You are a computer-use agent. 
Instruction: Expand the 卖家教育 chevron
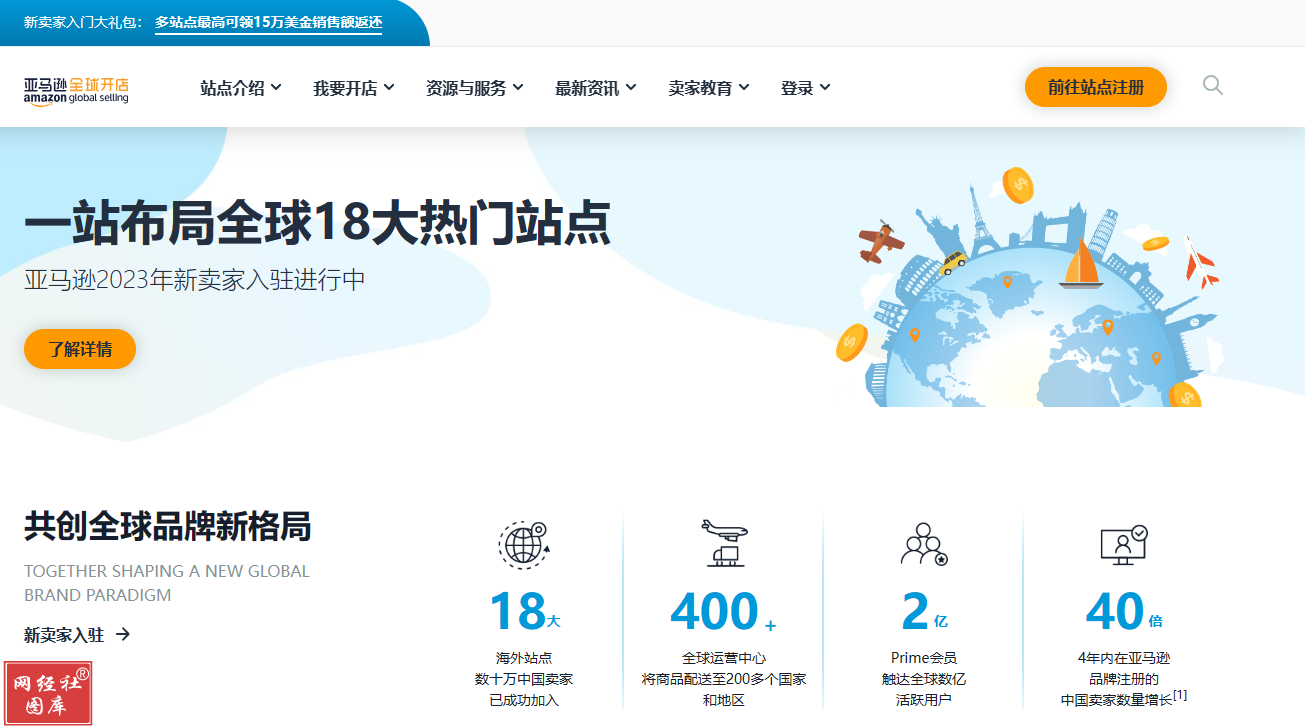744,88
